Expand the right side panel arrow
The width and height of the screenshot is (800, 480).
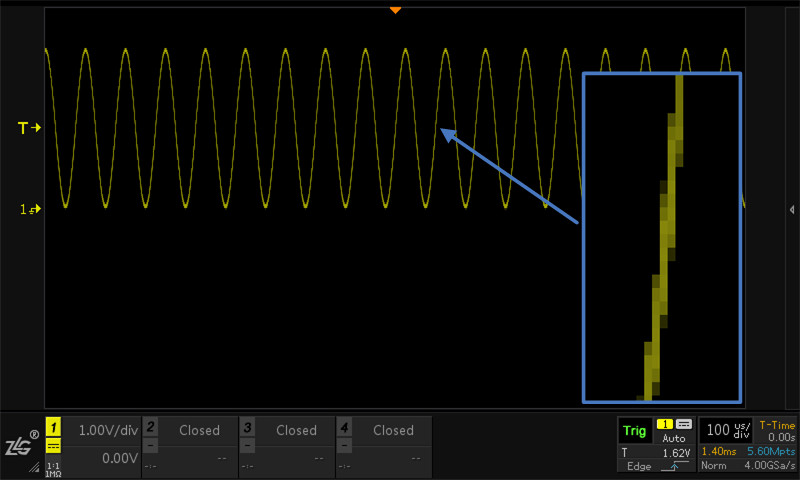(x=791, y=210)
